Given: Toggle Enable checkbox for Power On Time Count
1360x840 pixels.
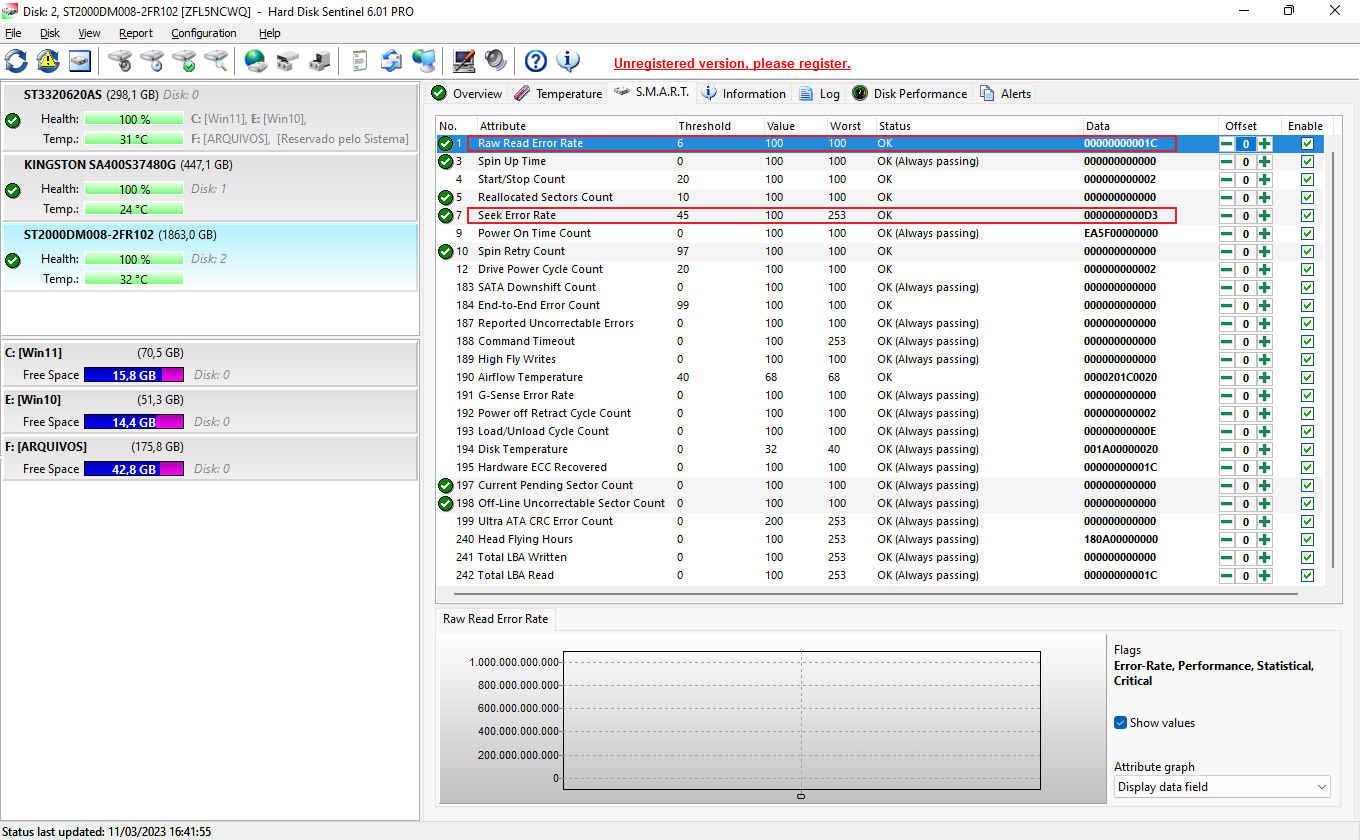Looking at the screenshot, I should tap(1307, 233).
